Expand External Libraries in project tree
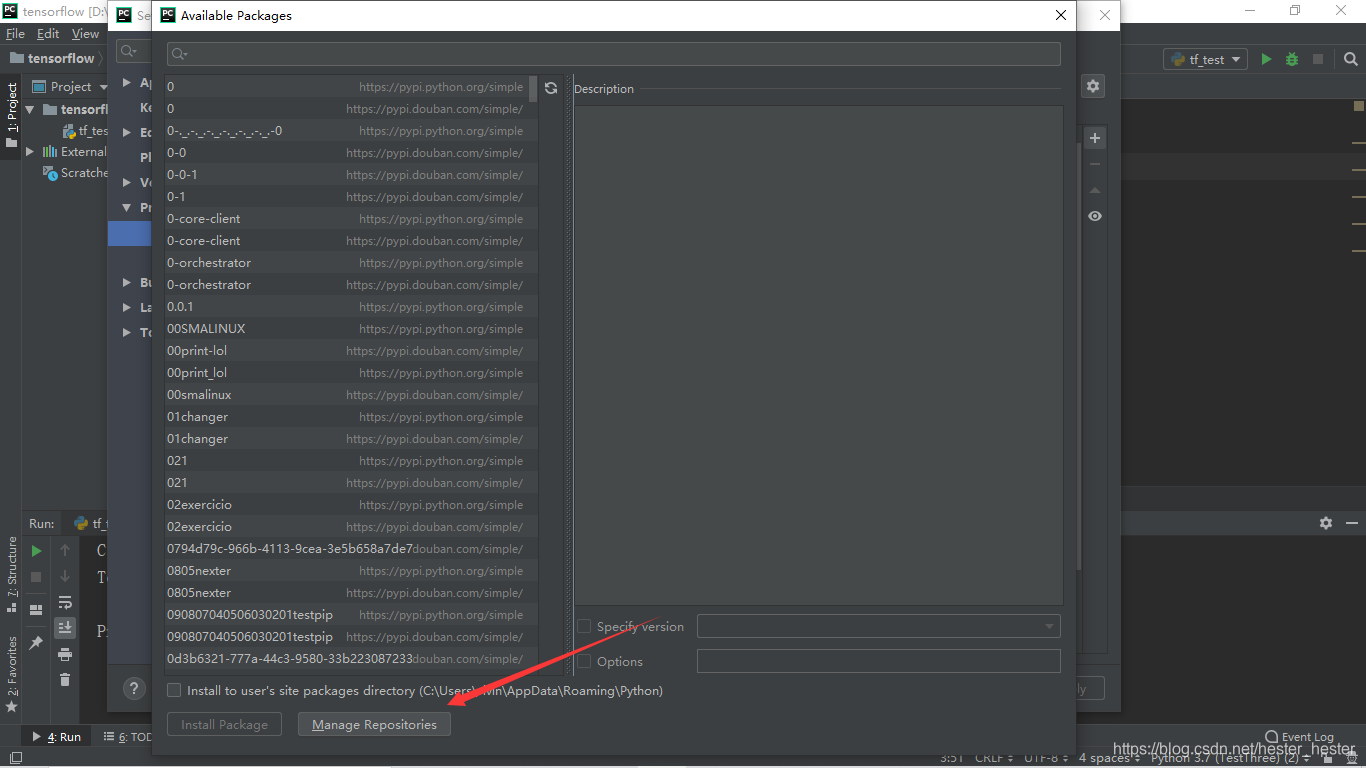Viewport: 1366px width, 768px height. pyautogui.click(x=30, y=152)
